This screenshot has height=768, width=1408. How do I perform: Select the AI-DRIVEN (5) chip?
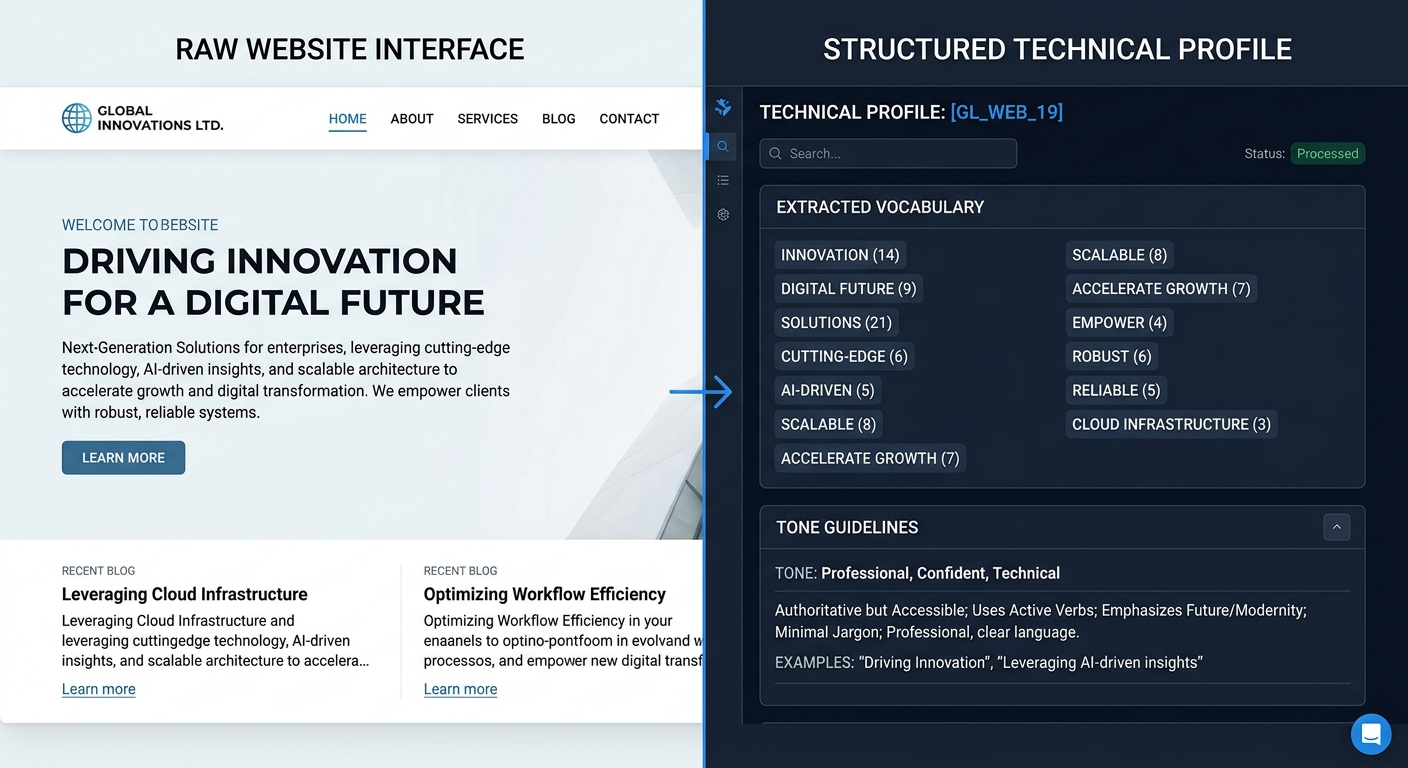pyautogui.click(x=828, y=391)
